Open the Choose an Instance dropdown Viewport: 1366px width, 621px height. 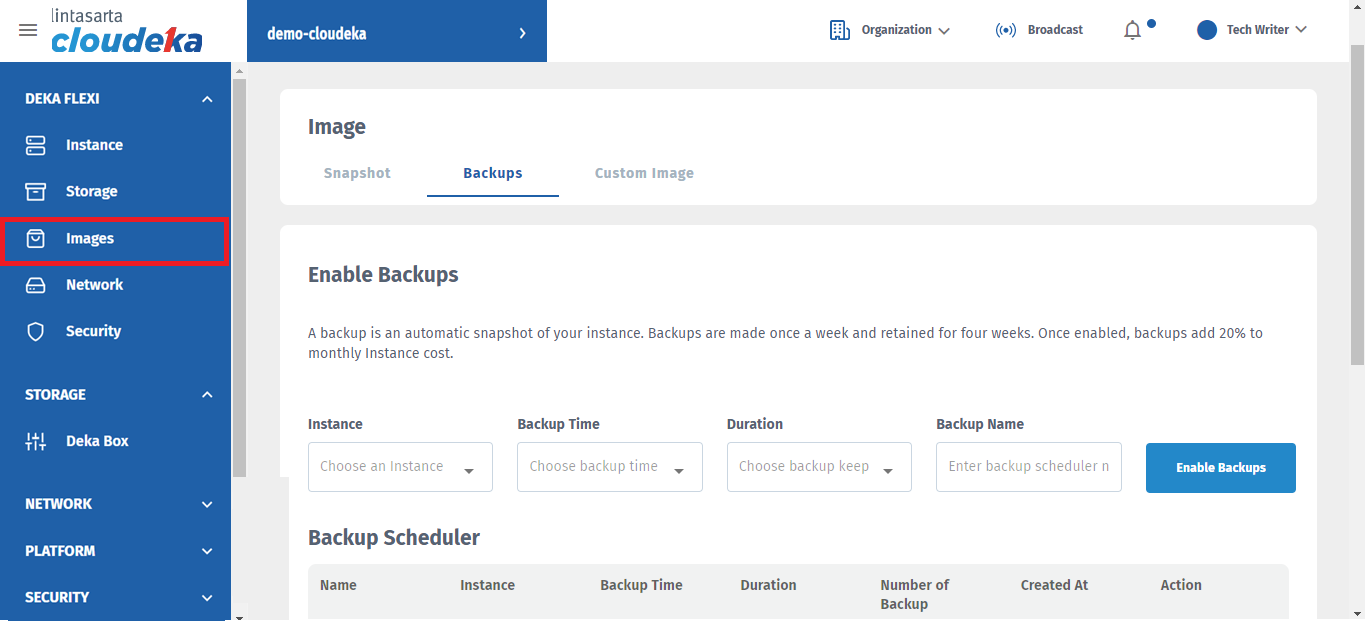400,467
